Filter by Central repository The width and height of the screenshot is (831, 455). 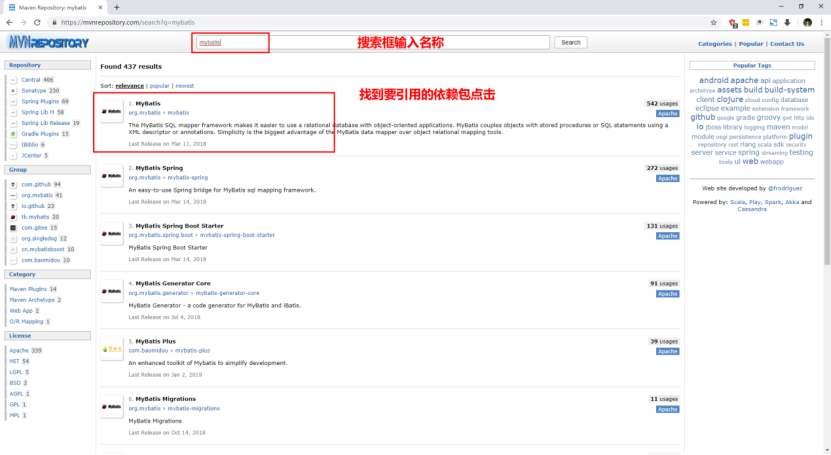coord(31,79)
